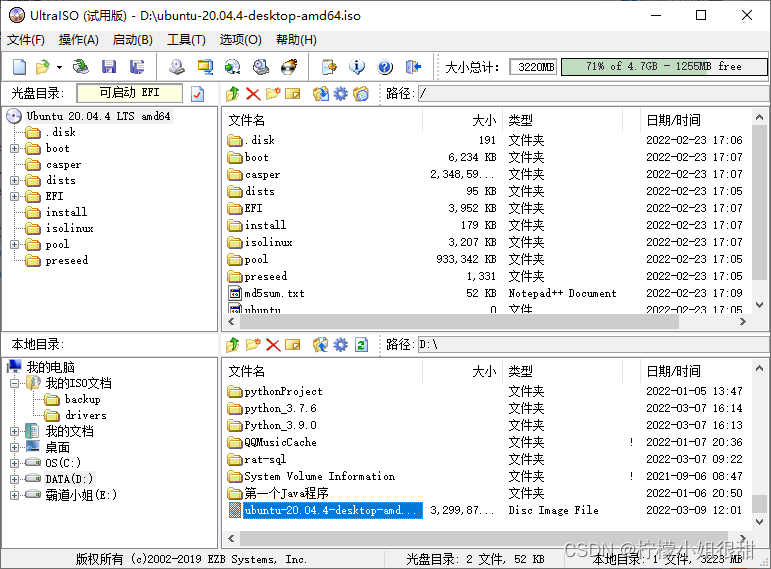
Task: Click the Help question mark icon
Action: 385,66
